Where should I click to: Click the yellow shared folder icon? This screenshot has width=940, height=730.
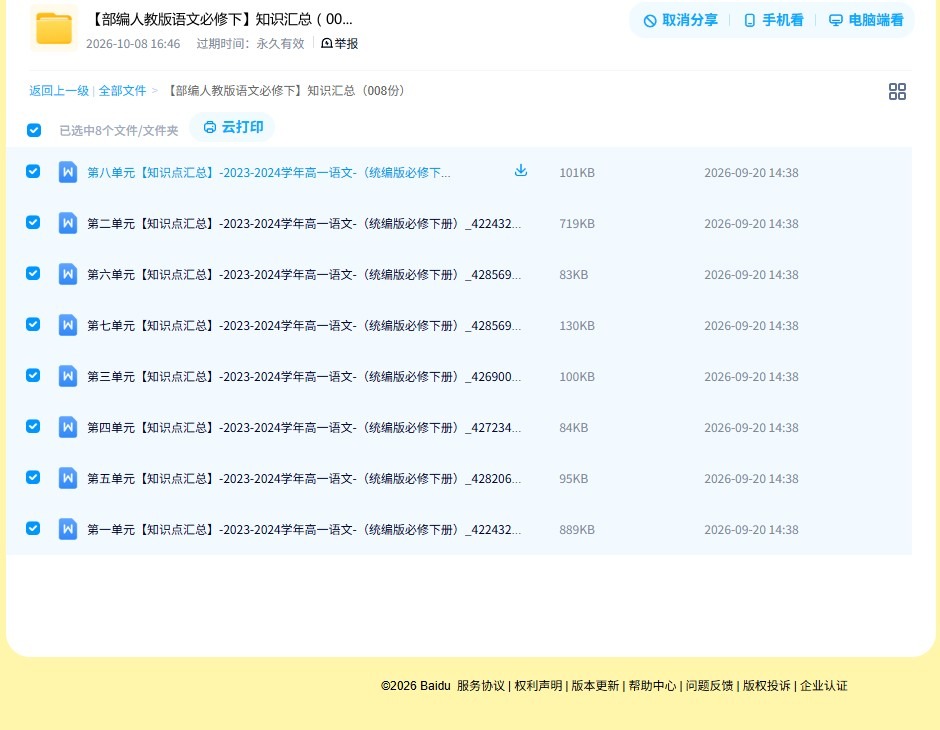(x=54, y=28)
